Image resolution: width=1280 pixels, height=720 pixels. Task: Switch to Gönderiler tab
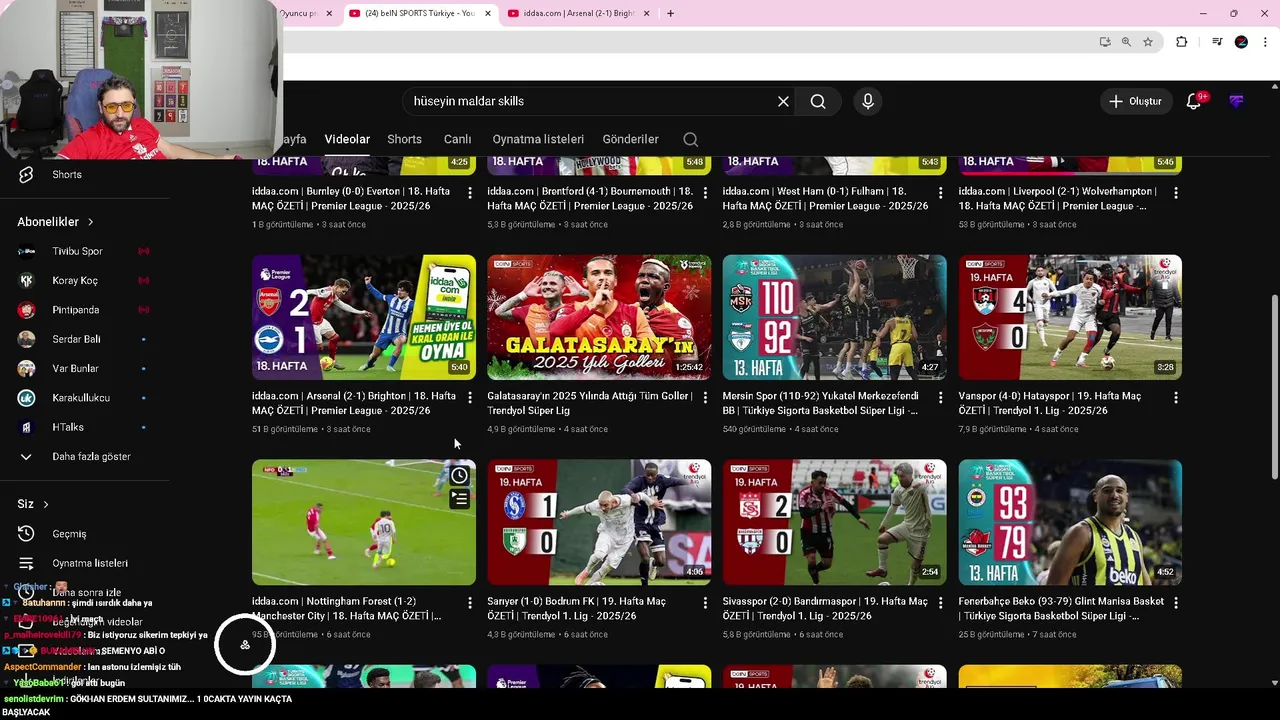tap(630, 139)
